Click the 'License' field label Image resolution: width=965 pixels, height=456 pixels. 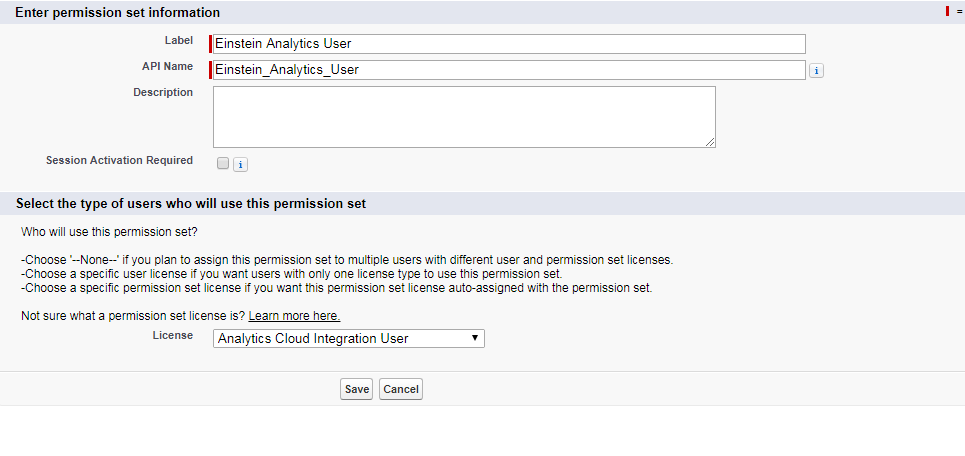point(172,336)
